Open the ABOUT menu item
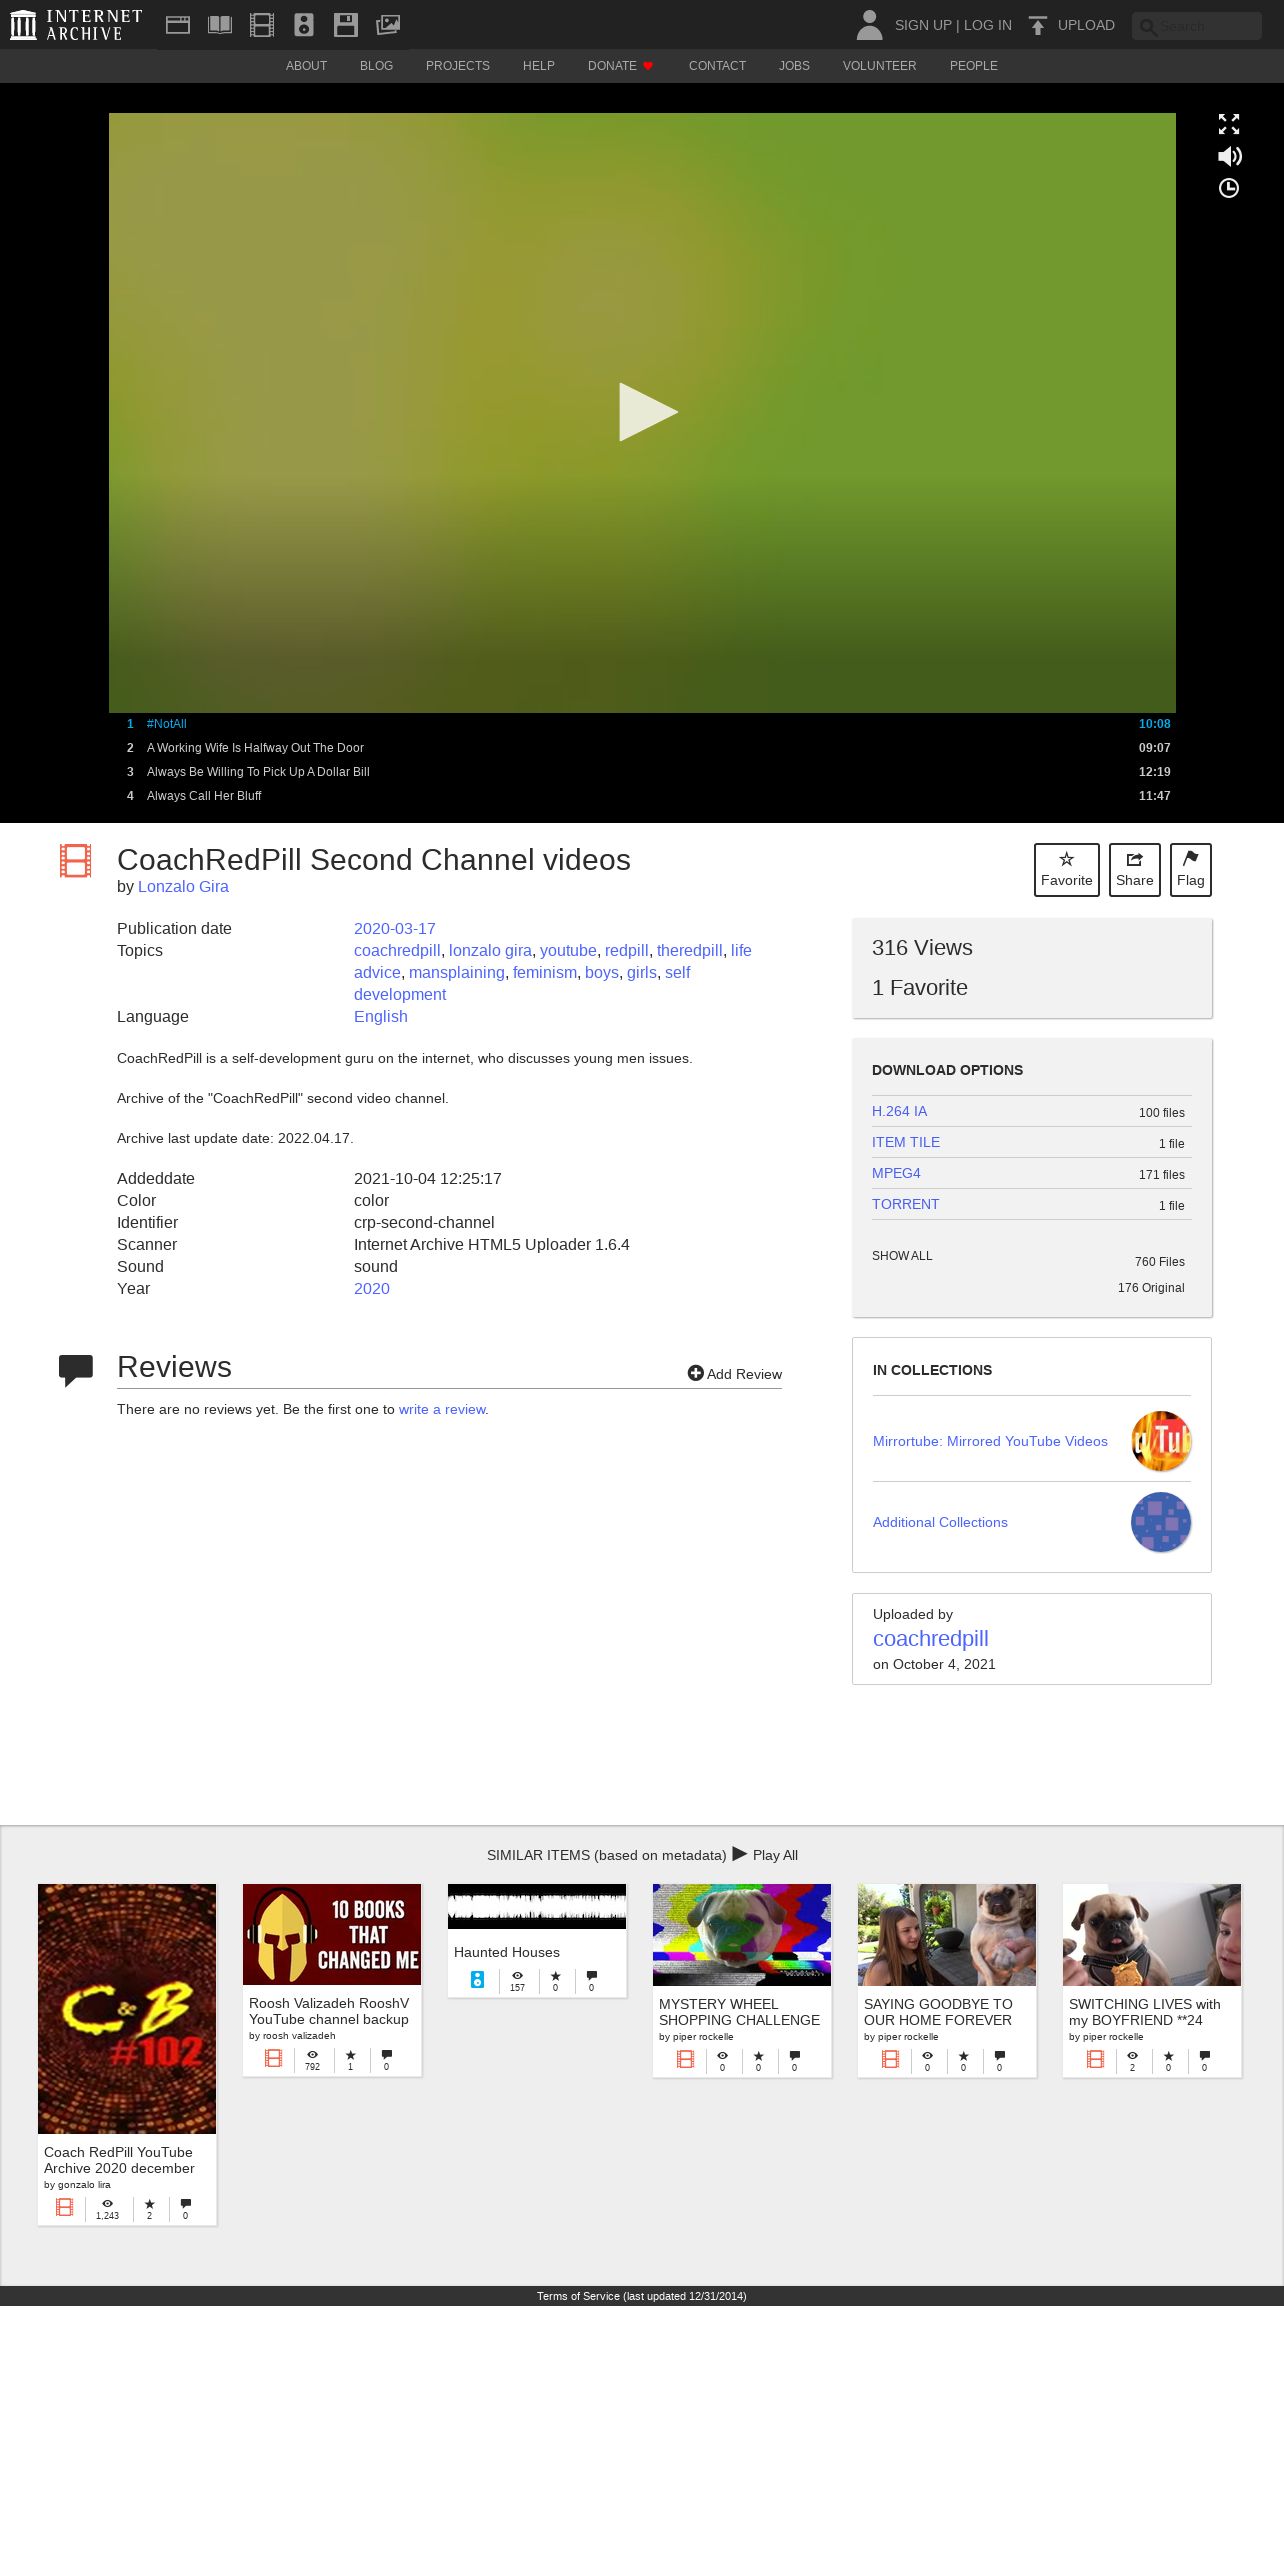This screenshot has width=1284, height=2568. click(x=306, y=66)
